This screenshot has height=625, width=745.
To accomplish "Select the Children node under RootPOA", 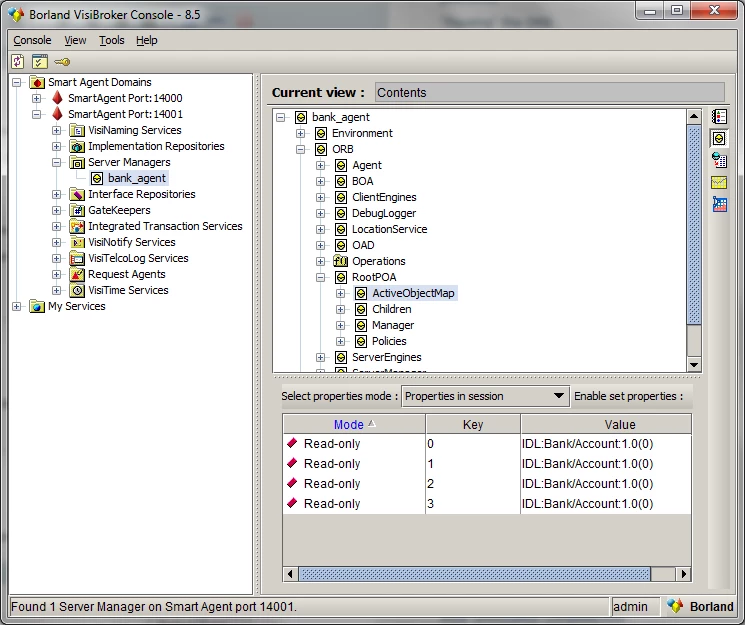I will click(392, 309).
